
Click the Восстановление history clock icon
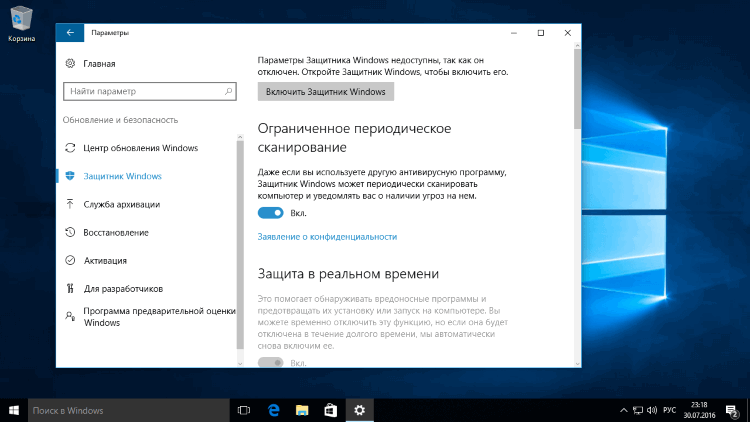[70, 233]
